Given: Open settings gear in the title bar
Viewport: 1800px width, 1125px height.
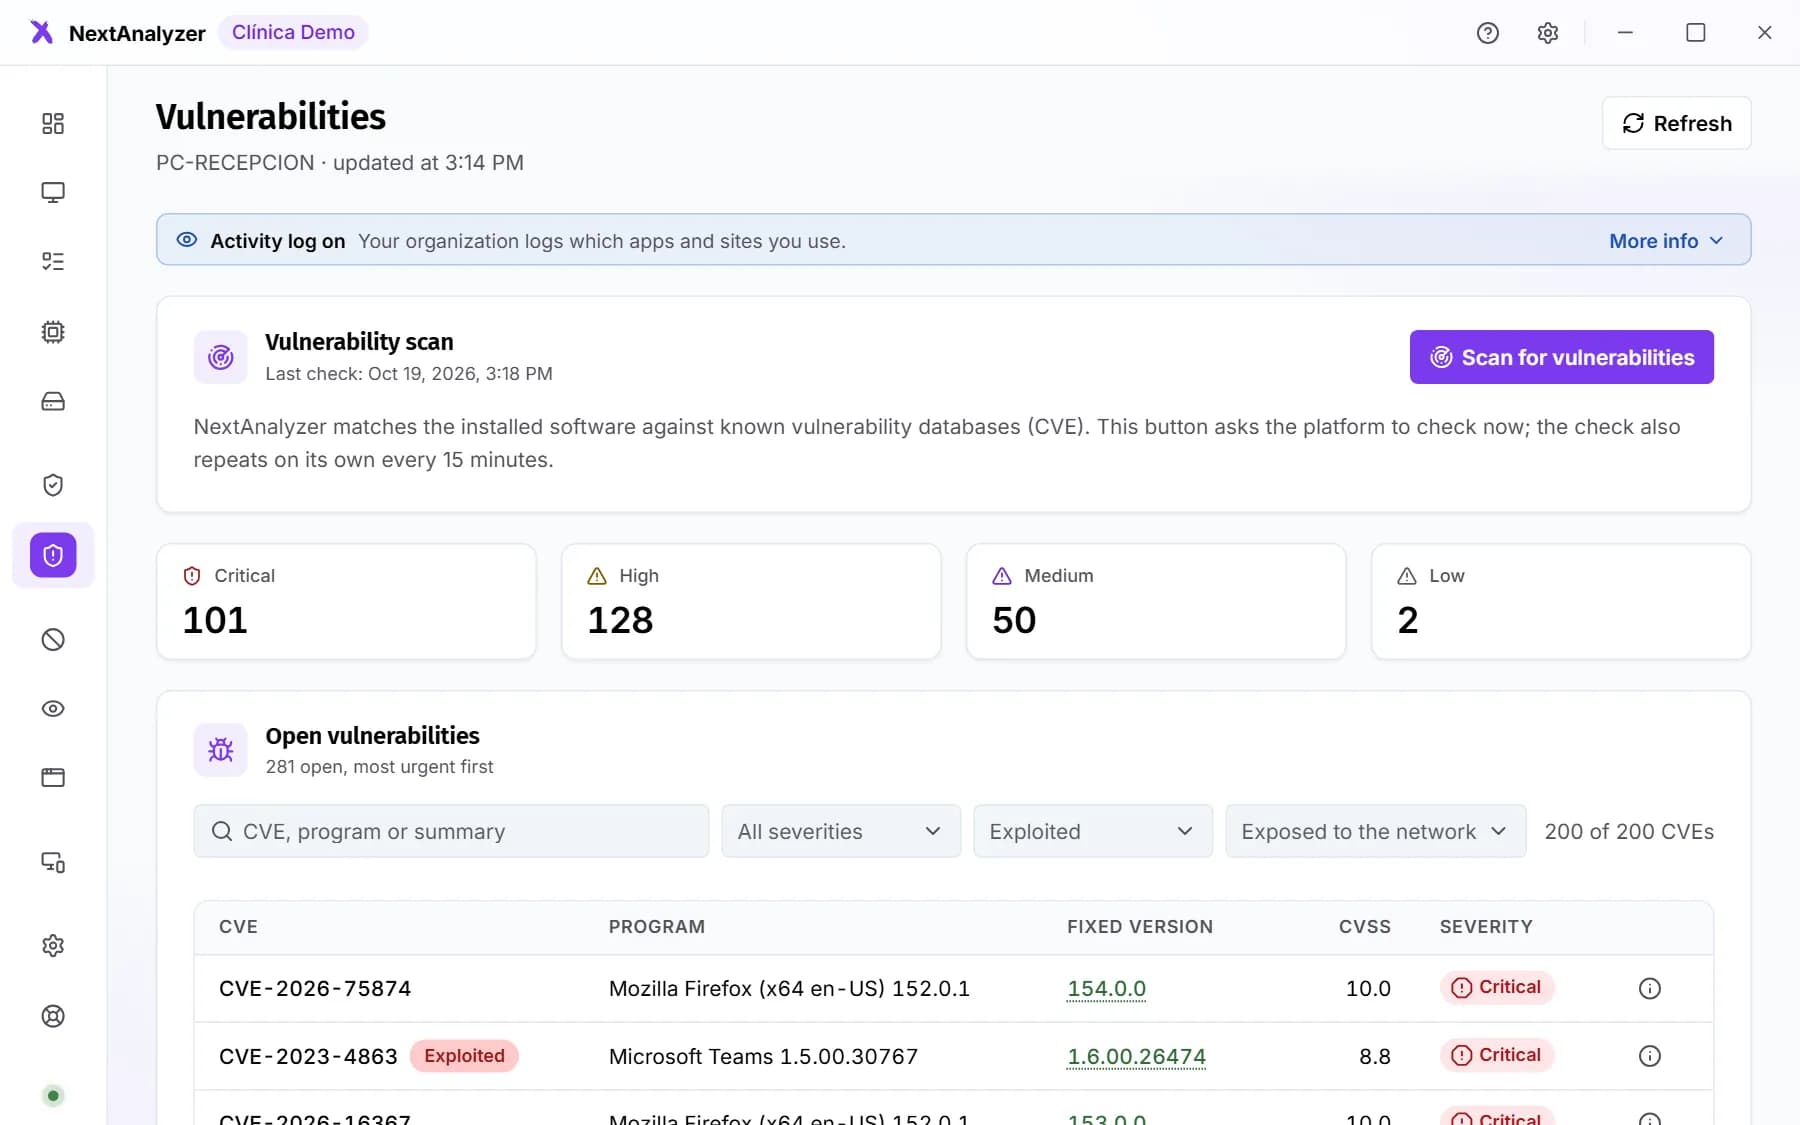Looking at the screenshot, I should [1548, 33].
